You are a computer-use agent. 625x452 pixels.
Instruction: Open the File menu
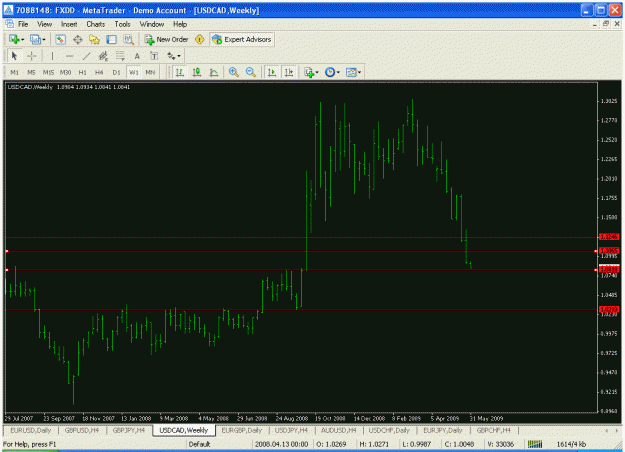coord(23,24)
